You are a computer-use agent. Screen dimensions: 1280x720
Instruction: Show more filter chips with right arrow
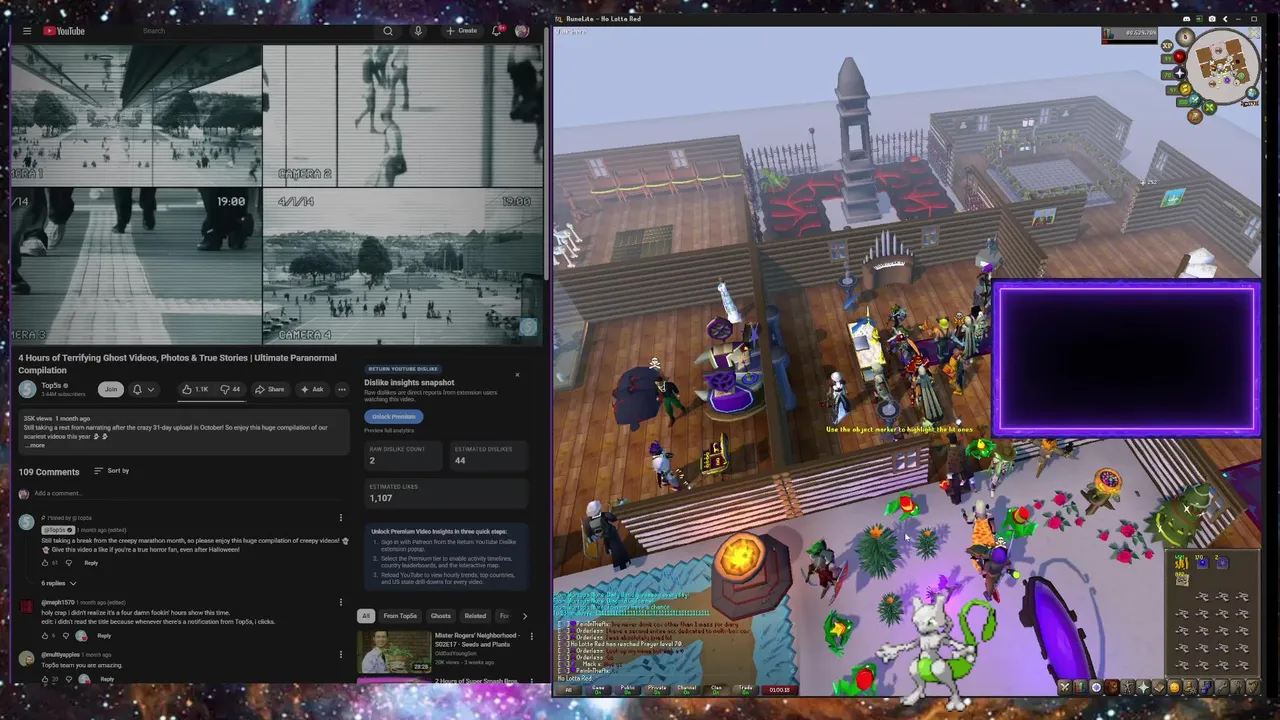(x=525, y=616)
